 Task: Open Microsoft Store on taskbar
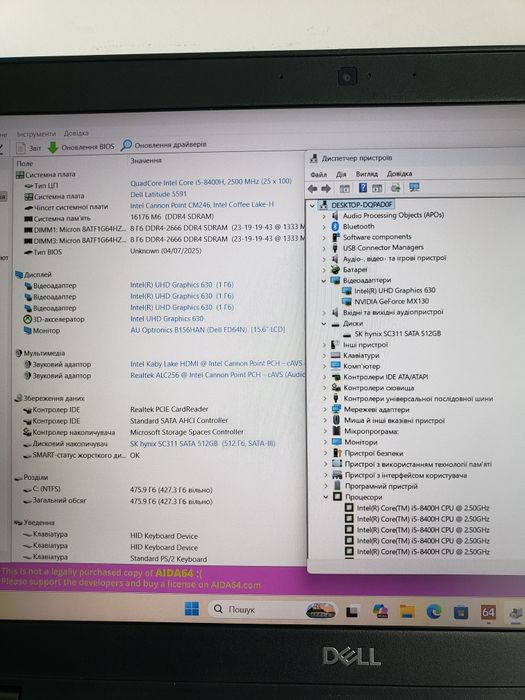(x=460, y=612)
